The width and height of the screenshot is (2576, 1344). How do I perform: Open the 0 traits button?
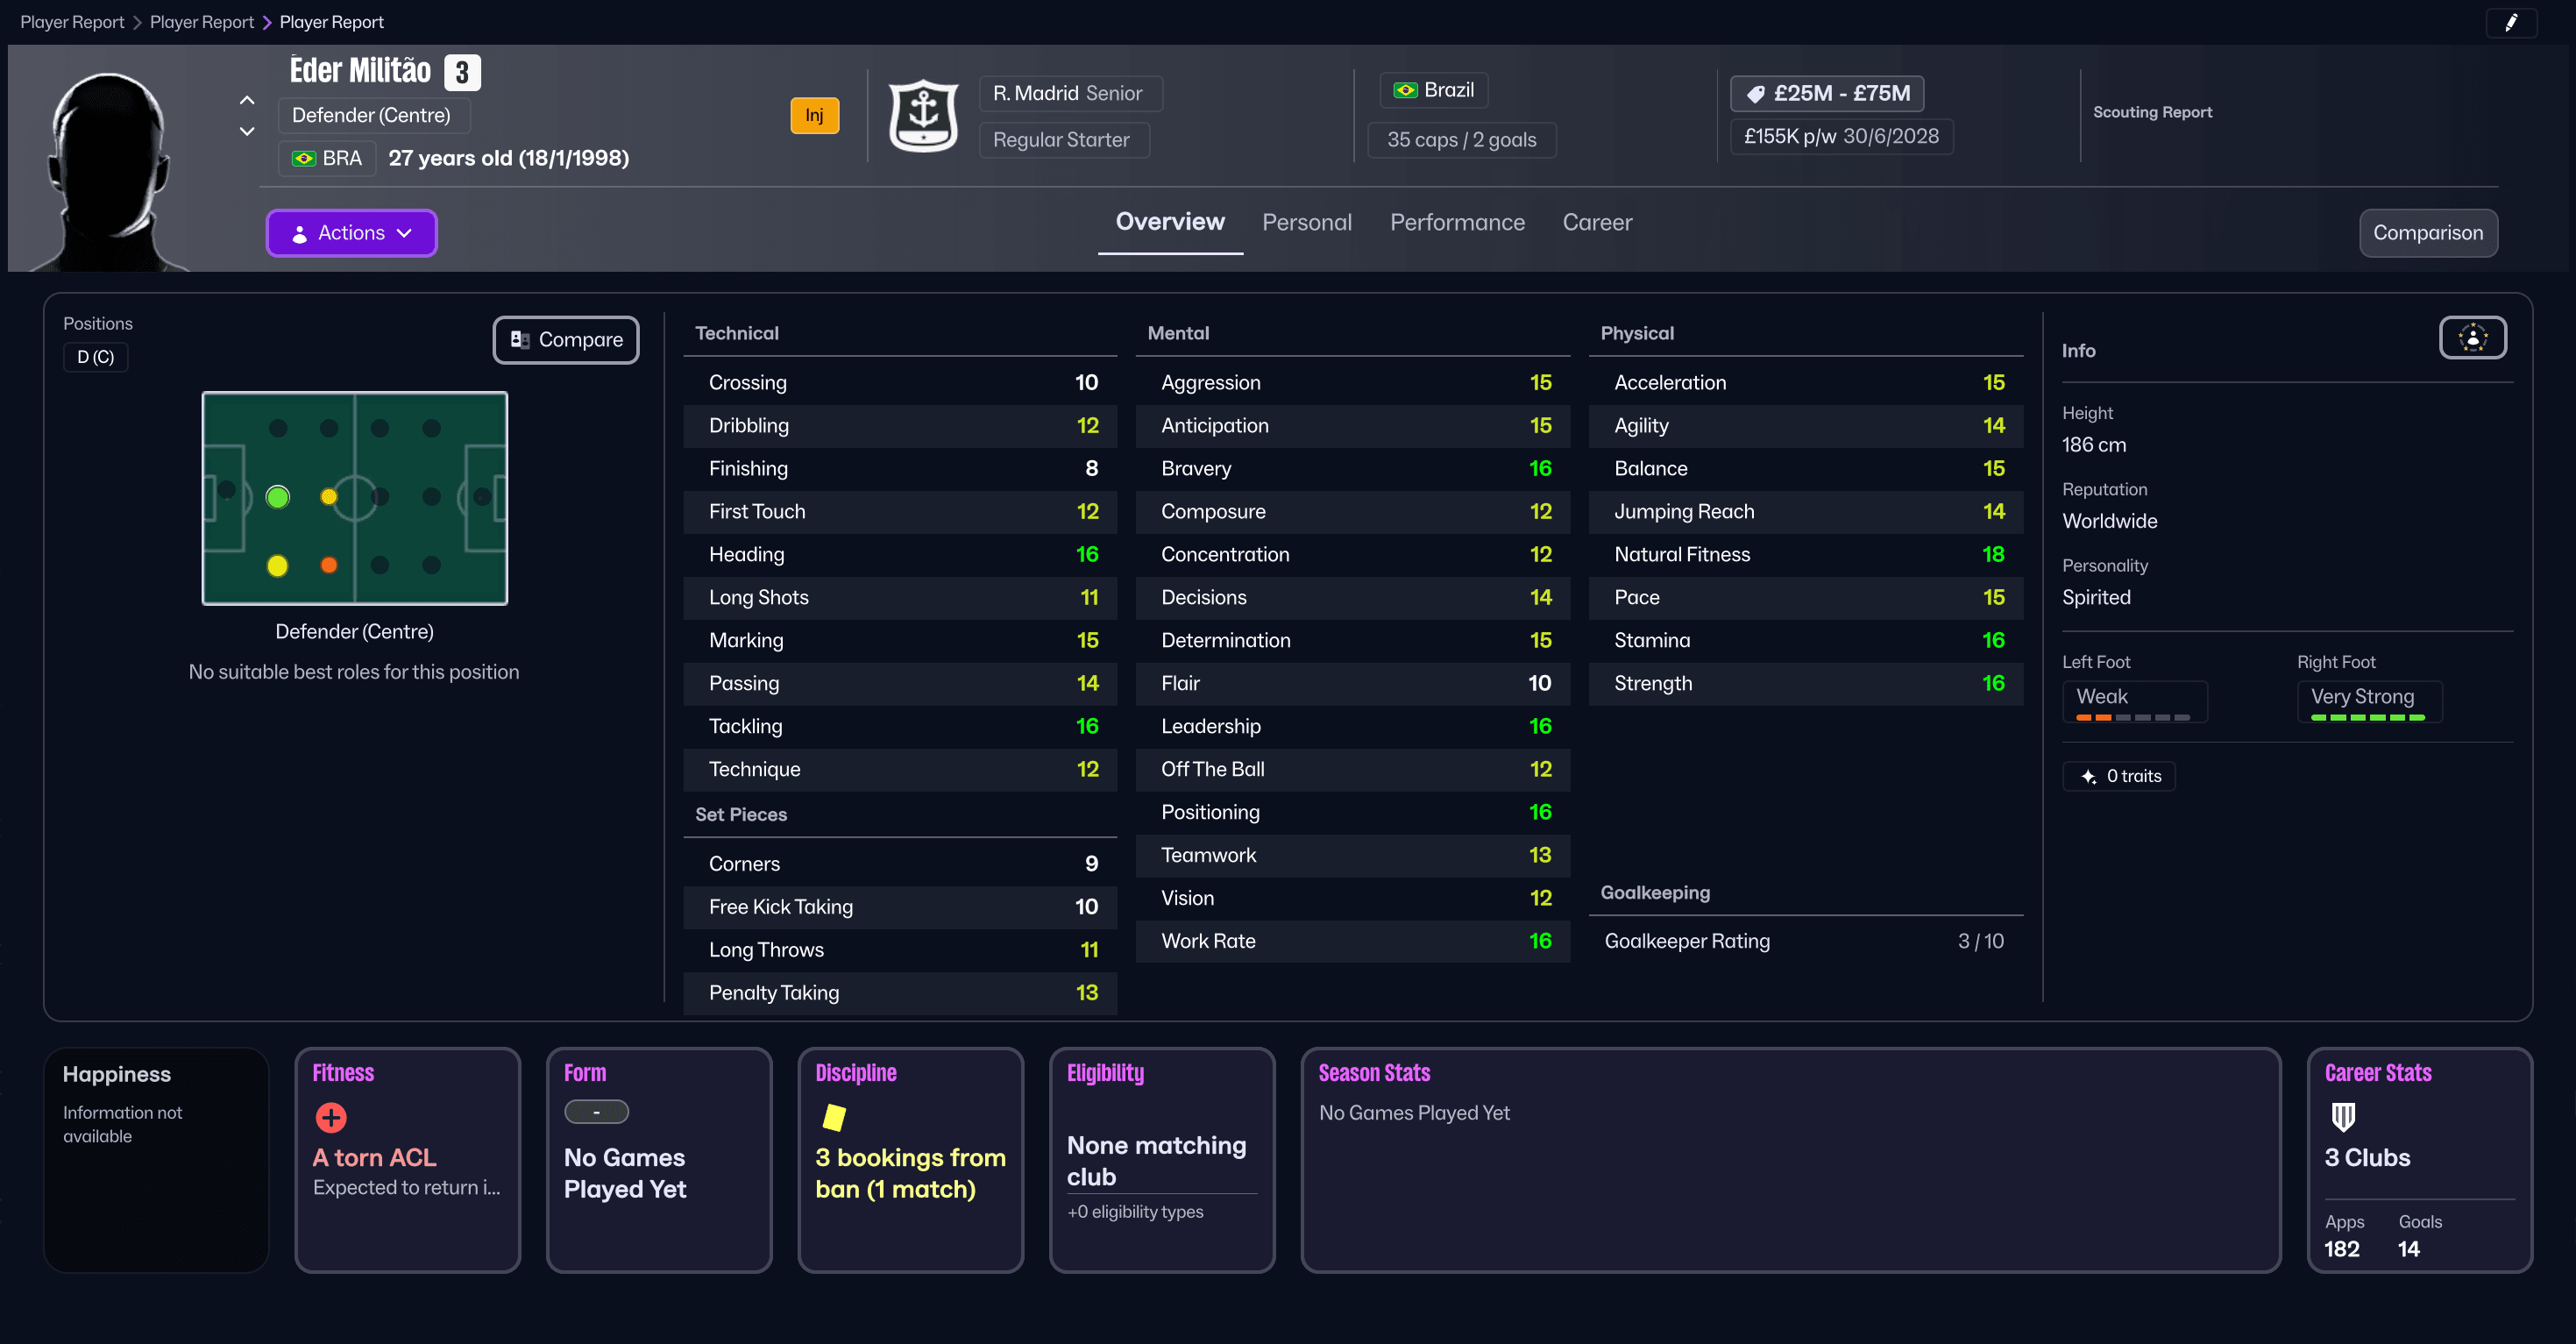(x=2119, y=775)
